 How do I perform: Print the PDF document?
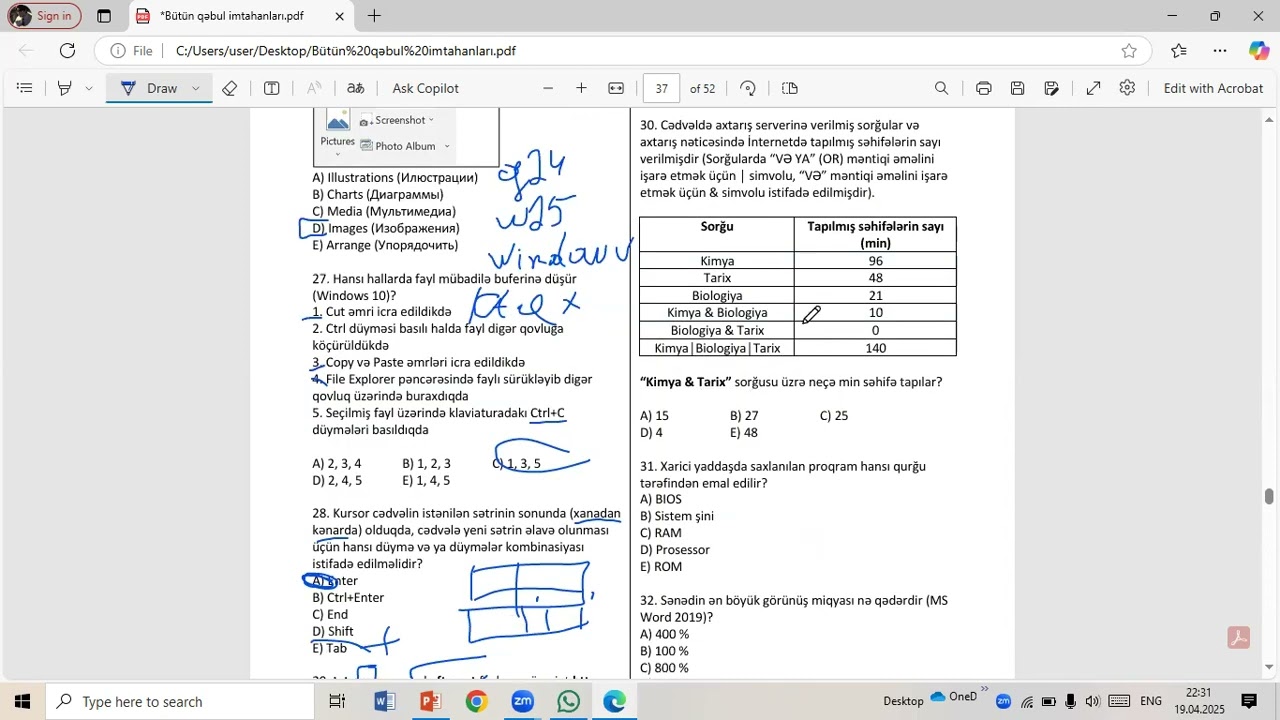pos(984,88)
